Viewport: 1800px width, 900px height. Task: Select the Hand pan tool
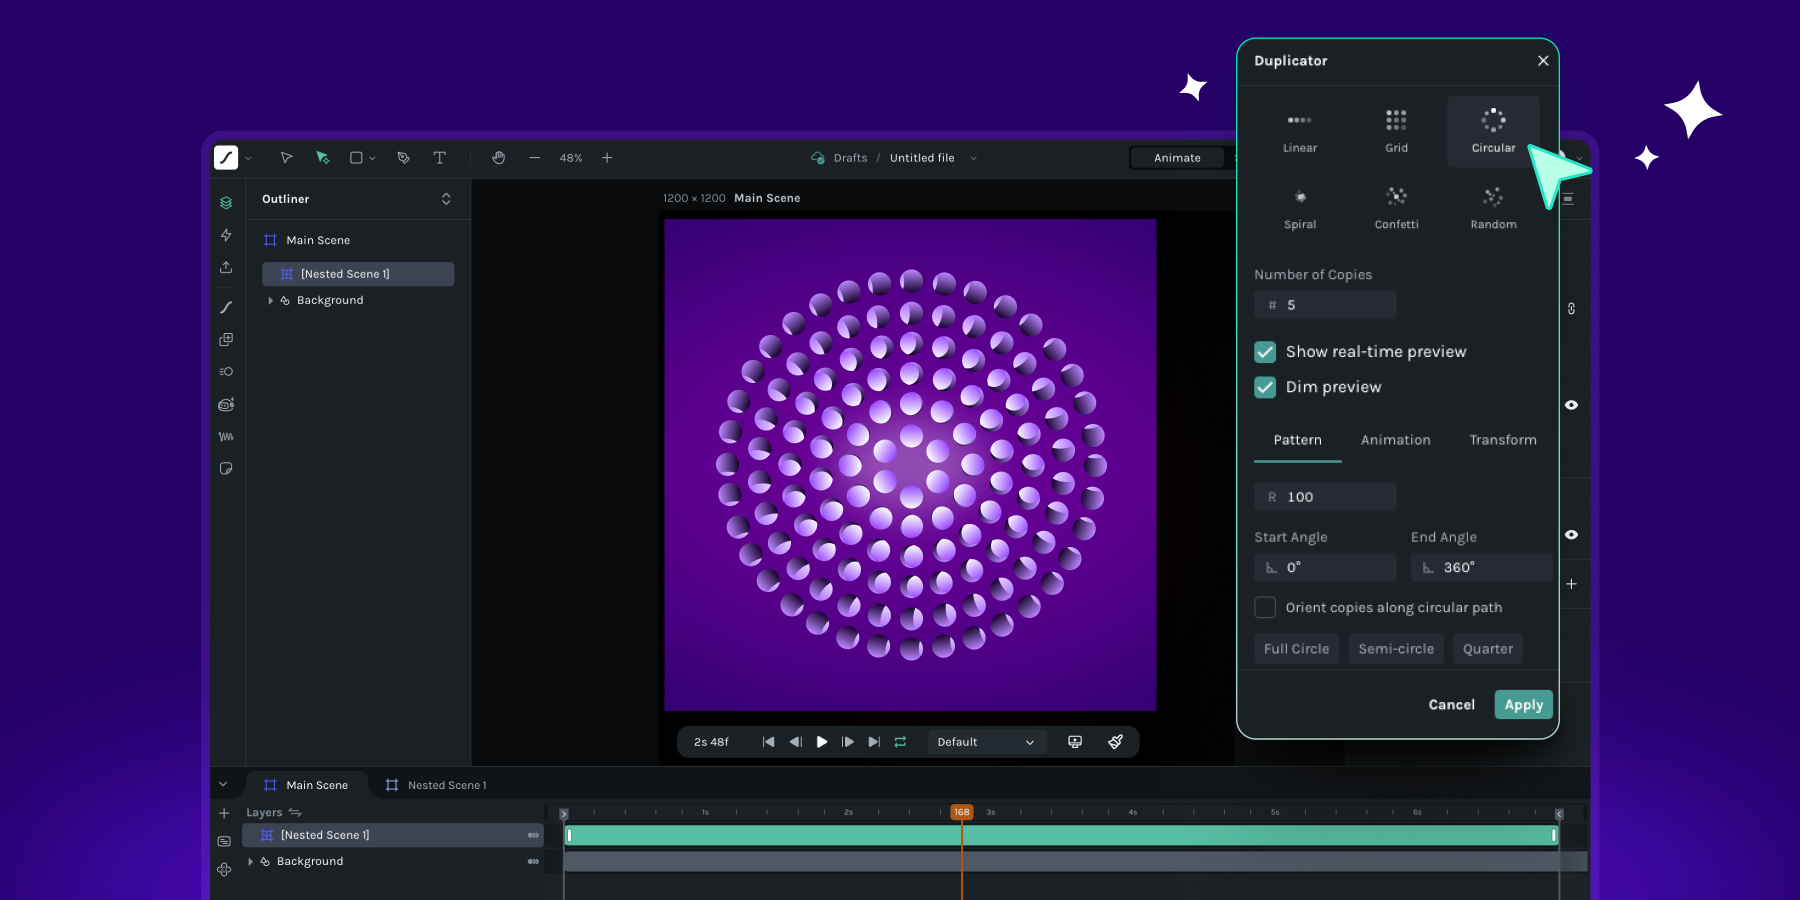tap(498, 158)
